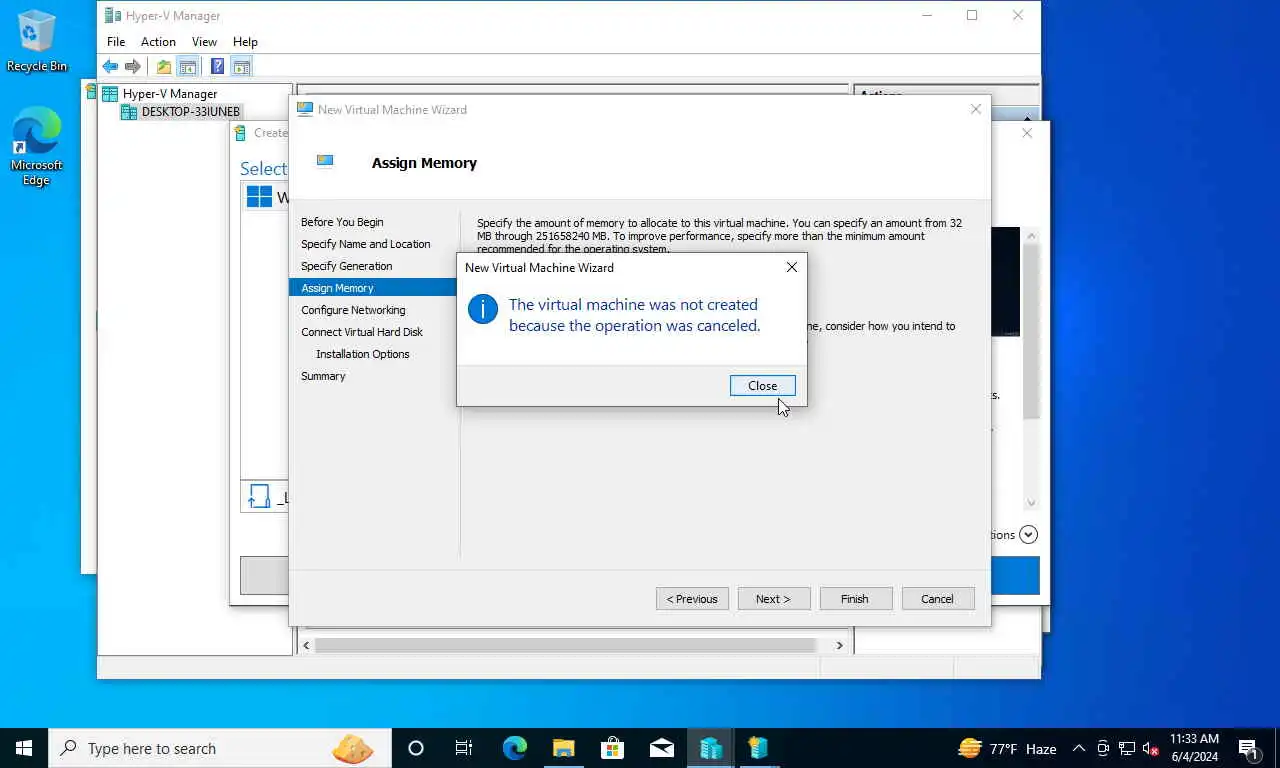Viewport: 1280px width, 768px height.
Task: Select Connect Virtual Hard Disk step
Action: [362, 332]
